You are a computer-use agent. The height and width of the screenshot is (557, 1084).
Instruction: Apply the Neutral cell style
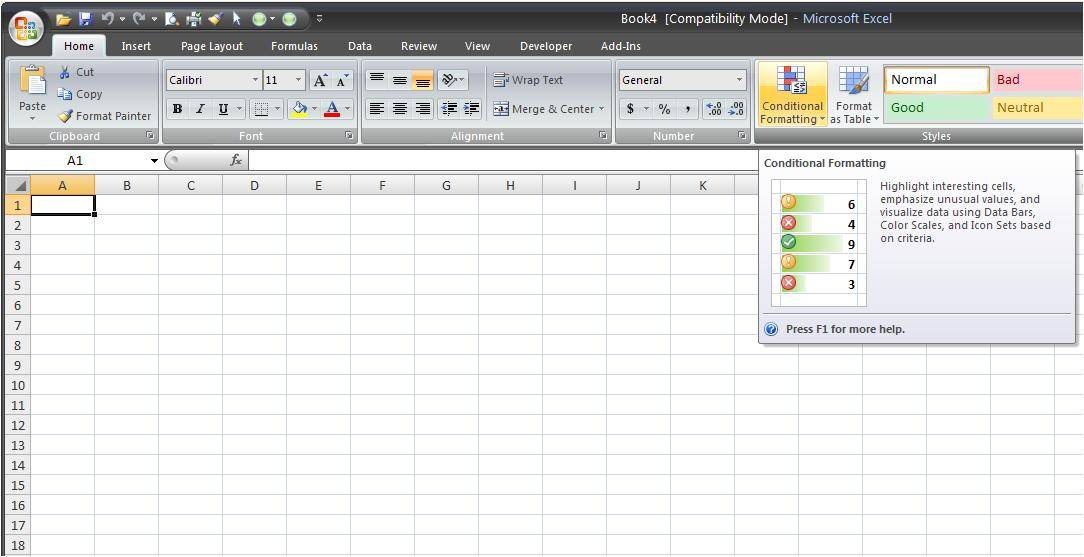[x=1037, y=108]
